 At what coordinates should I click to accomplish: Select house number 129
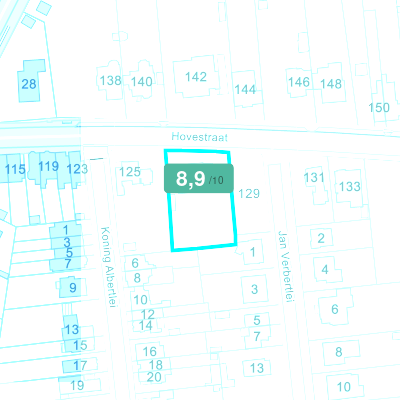[x=249, y=193]
